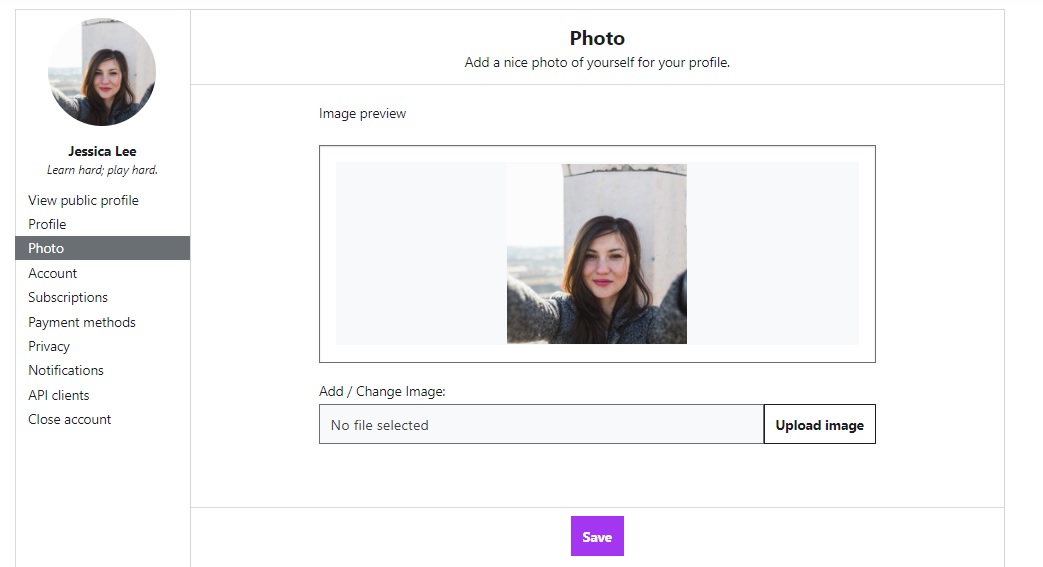Click the circular profile avatar in sidebar
Viewport: 1043px width, 567px height.
coord(102,72)
